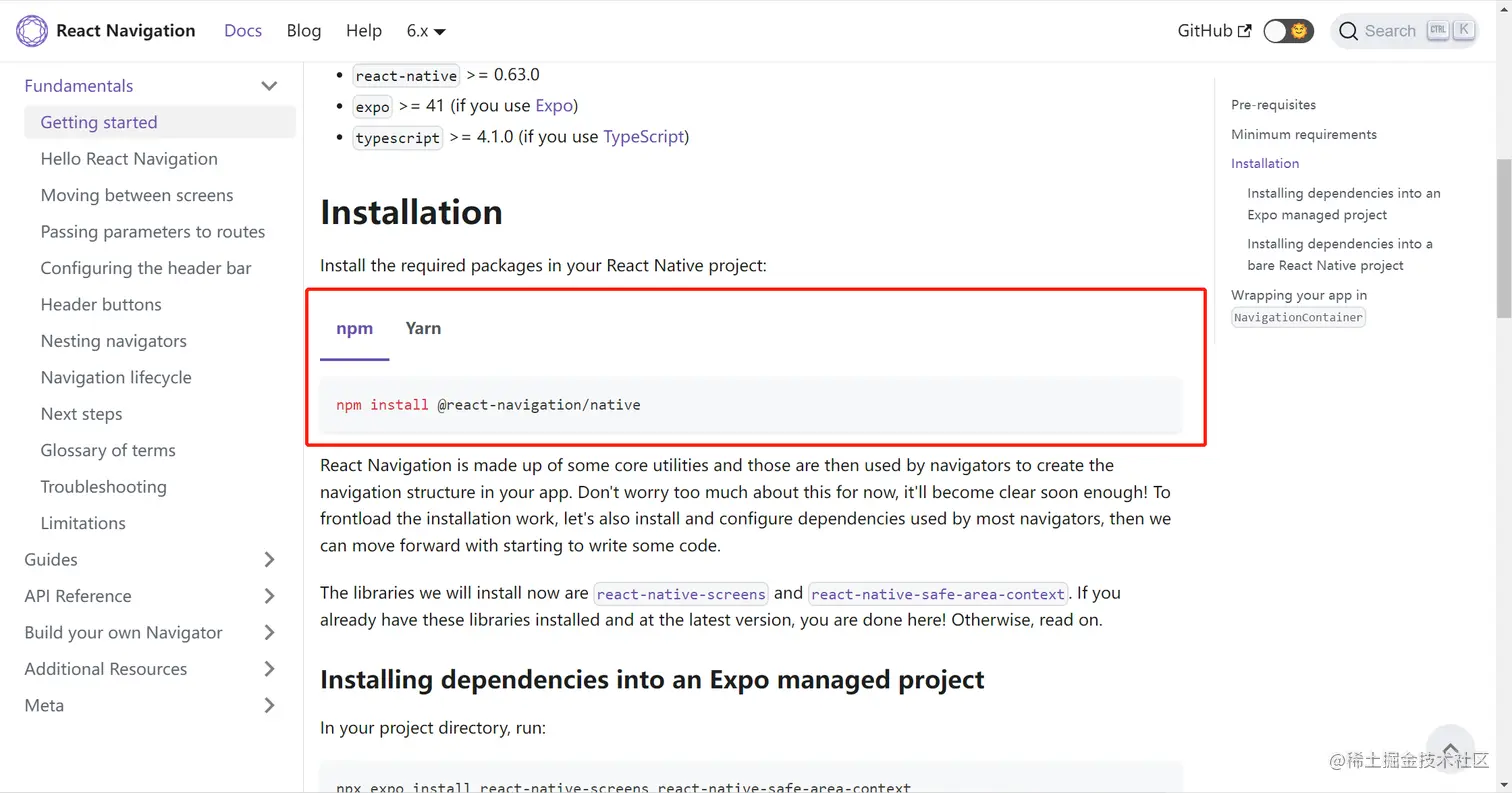Expand the API Reference section chevron
The height and width of the screenshot is (793, 1512).
click(x=269, y=596)
